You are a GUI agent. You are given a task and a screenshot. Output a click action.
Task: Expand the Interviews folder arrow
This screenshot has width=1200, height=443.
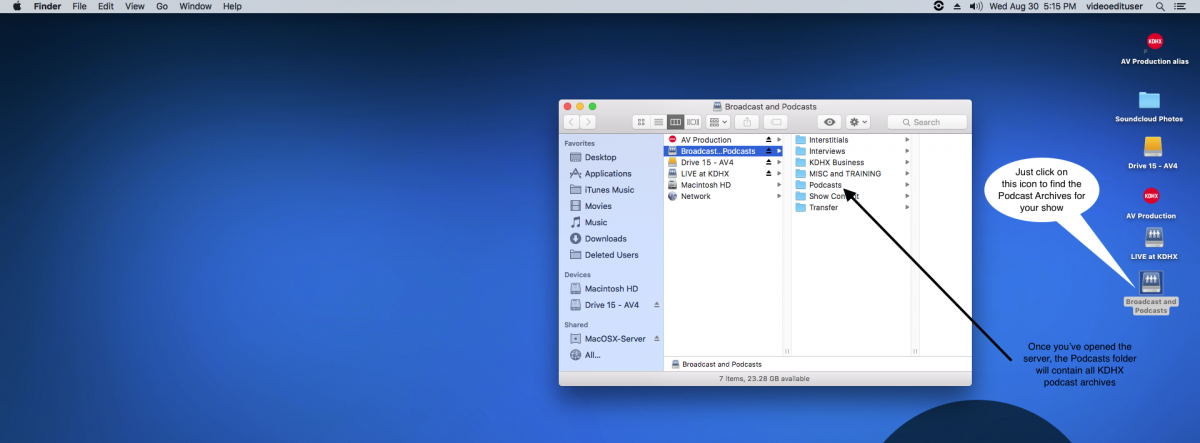[907, 151]
